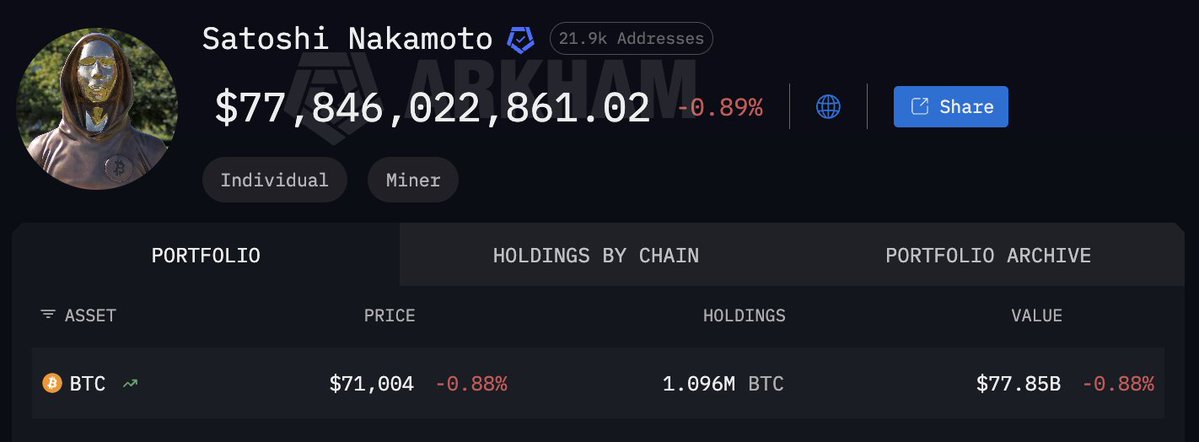Click the 1.096M BTC holdings amount
The image size is (1199, 442).
(723, 383)
